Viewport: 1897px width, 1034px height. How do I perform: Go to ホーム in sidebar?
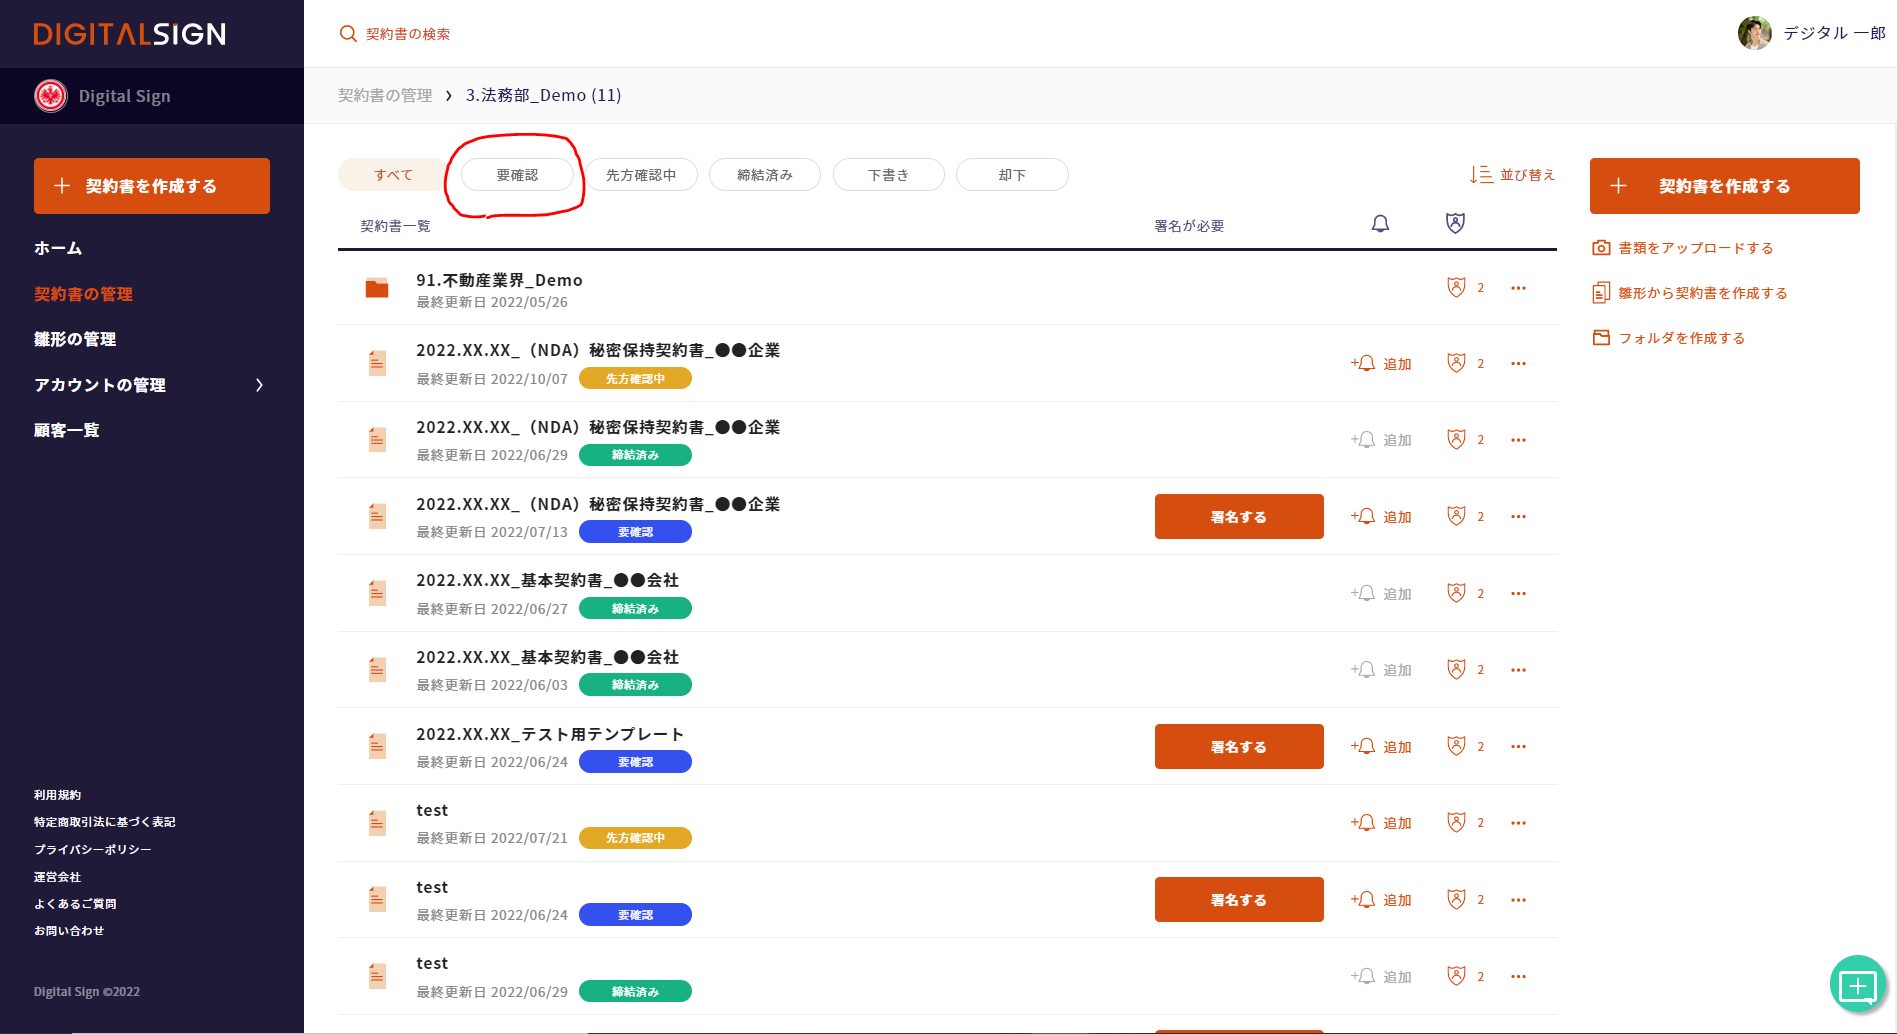click(x=58, y=248)
